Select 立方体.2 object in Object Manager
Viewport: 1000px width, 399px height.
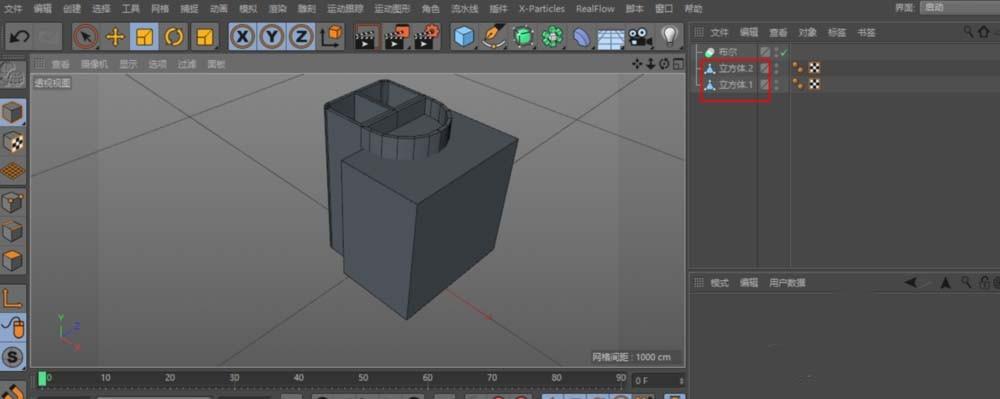click(x=736, y=68)
